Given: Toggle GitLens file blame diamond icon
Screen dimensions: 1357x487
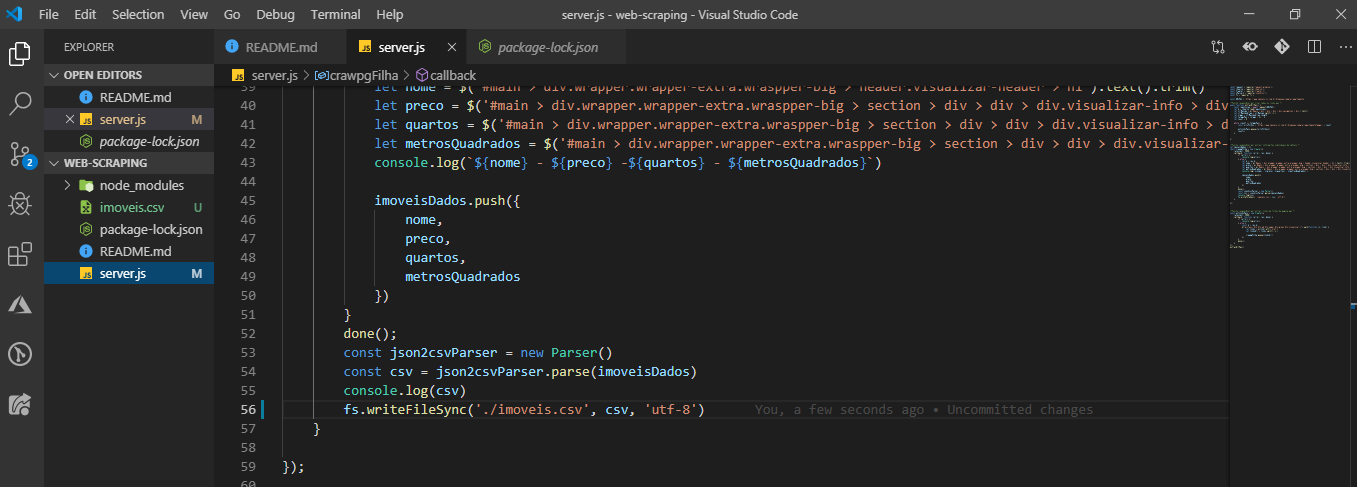Looking at the screenshot, I should click(x=1282, y=47).
